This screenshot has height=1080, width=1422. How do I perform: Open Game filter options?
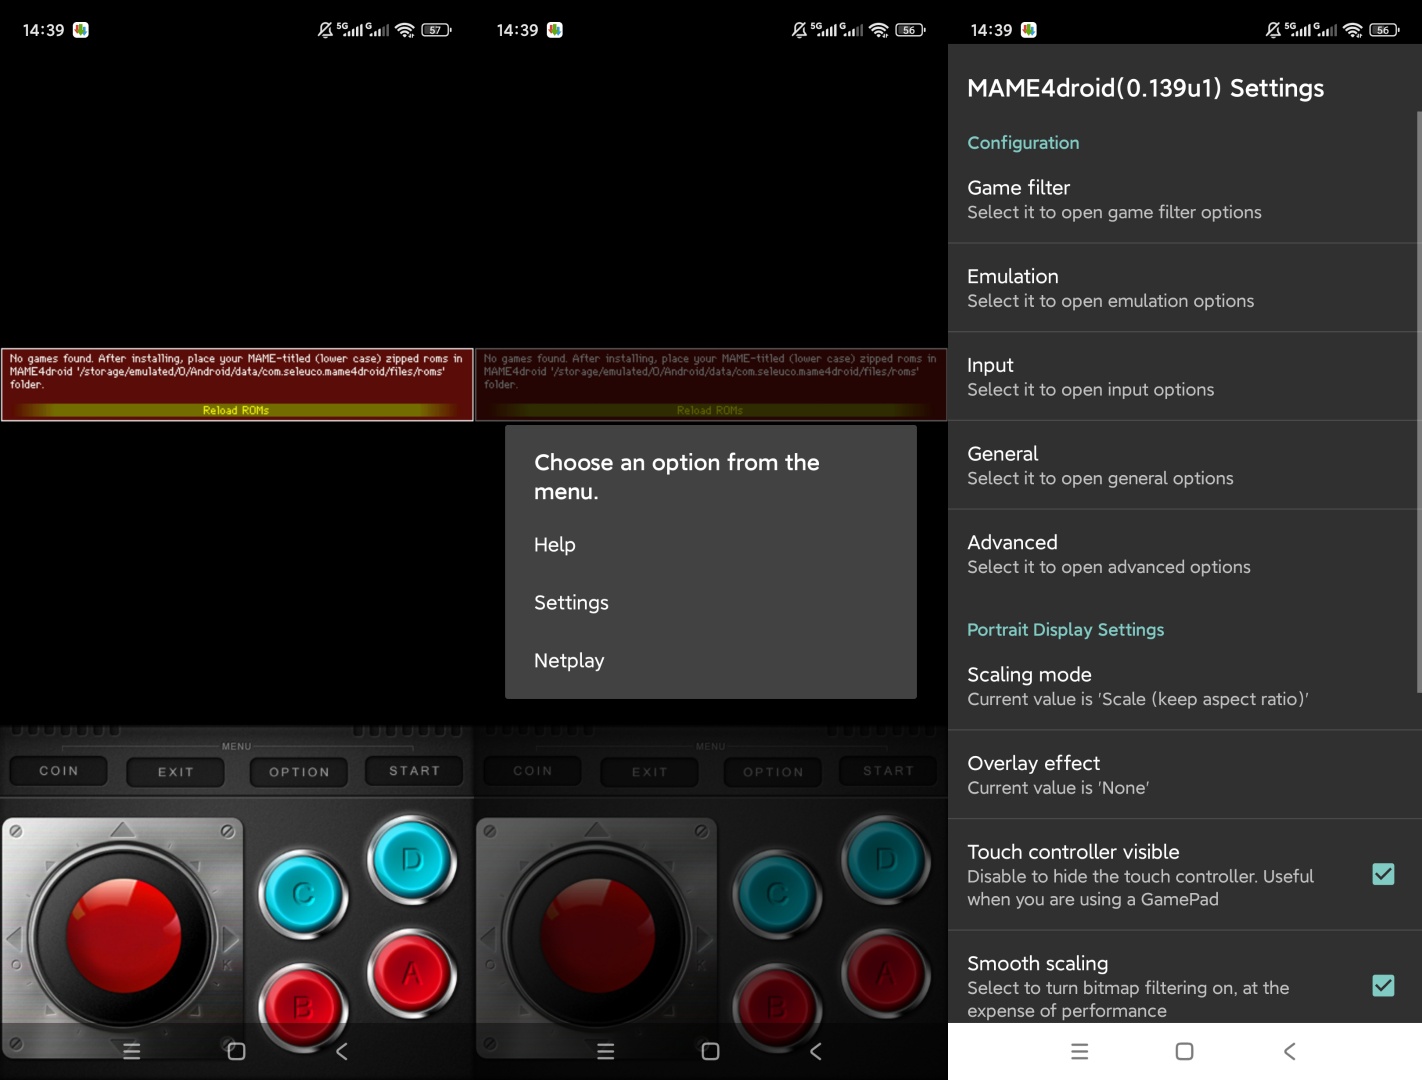point(1185,199)
